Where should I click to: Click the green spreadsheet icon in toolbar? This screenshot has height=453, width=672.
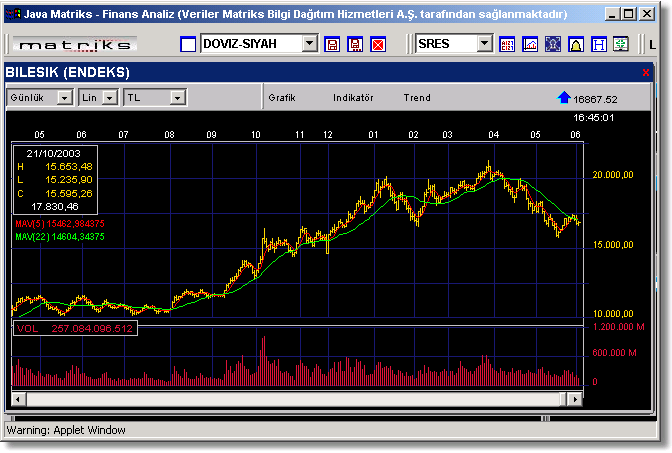coord(621,45)
